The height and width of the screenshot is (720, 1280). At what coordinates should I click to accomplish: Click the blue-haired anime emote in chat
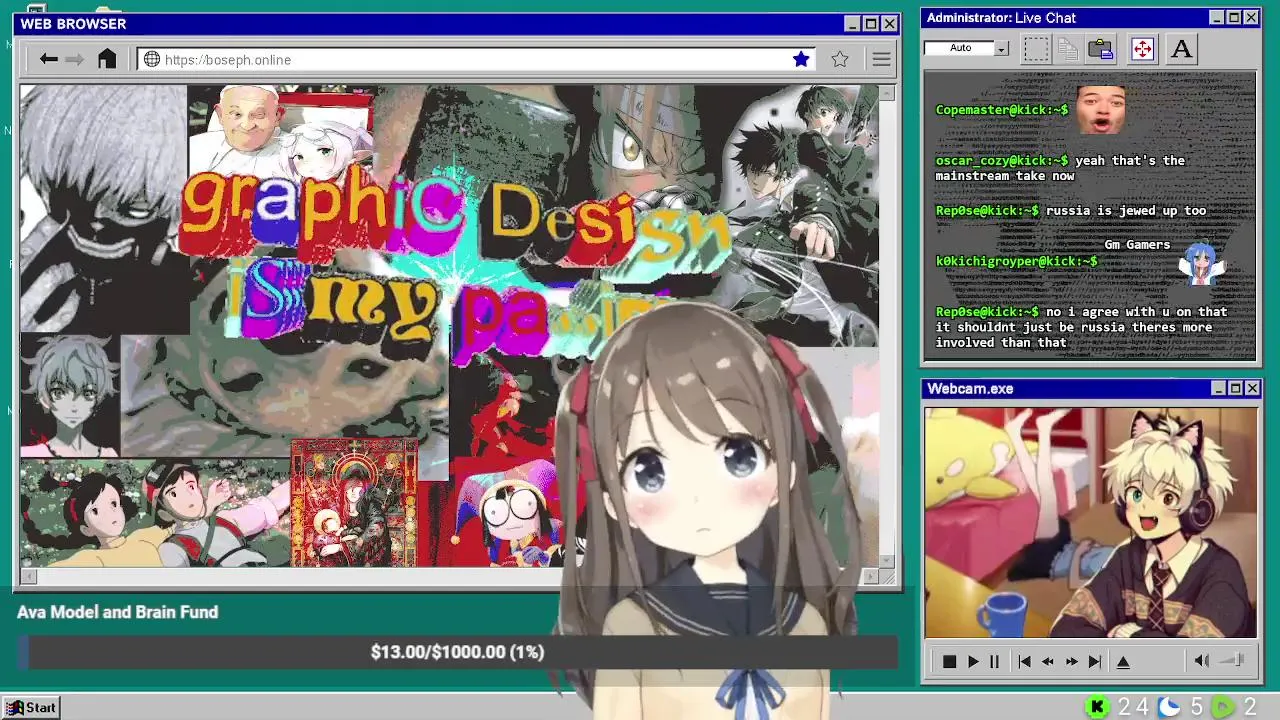(x=1201, y=262)
